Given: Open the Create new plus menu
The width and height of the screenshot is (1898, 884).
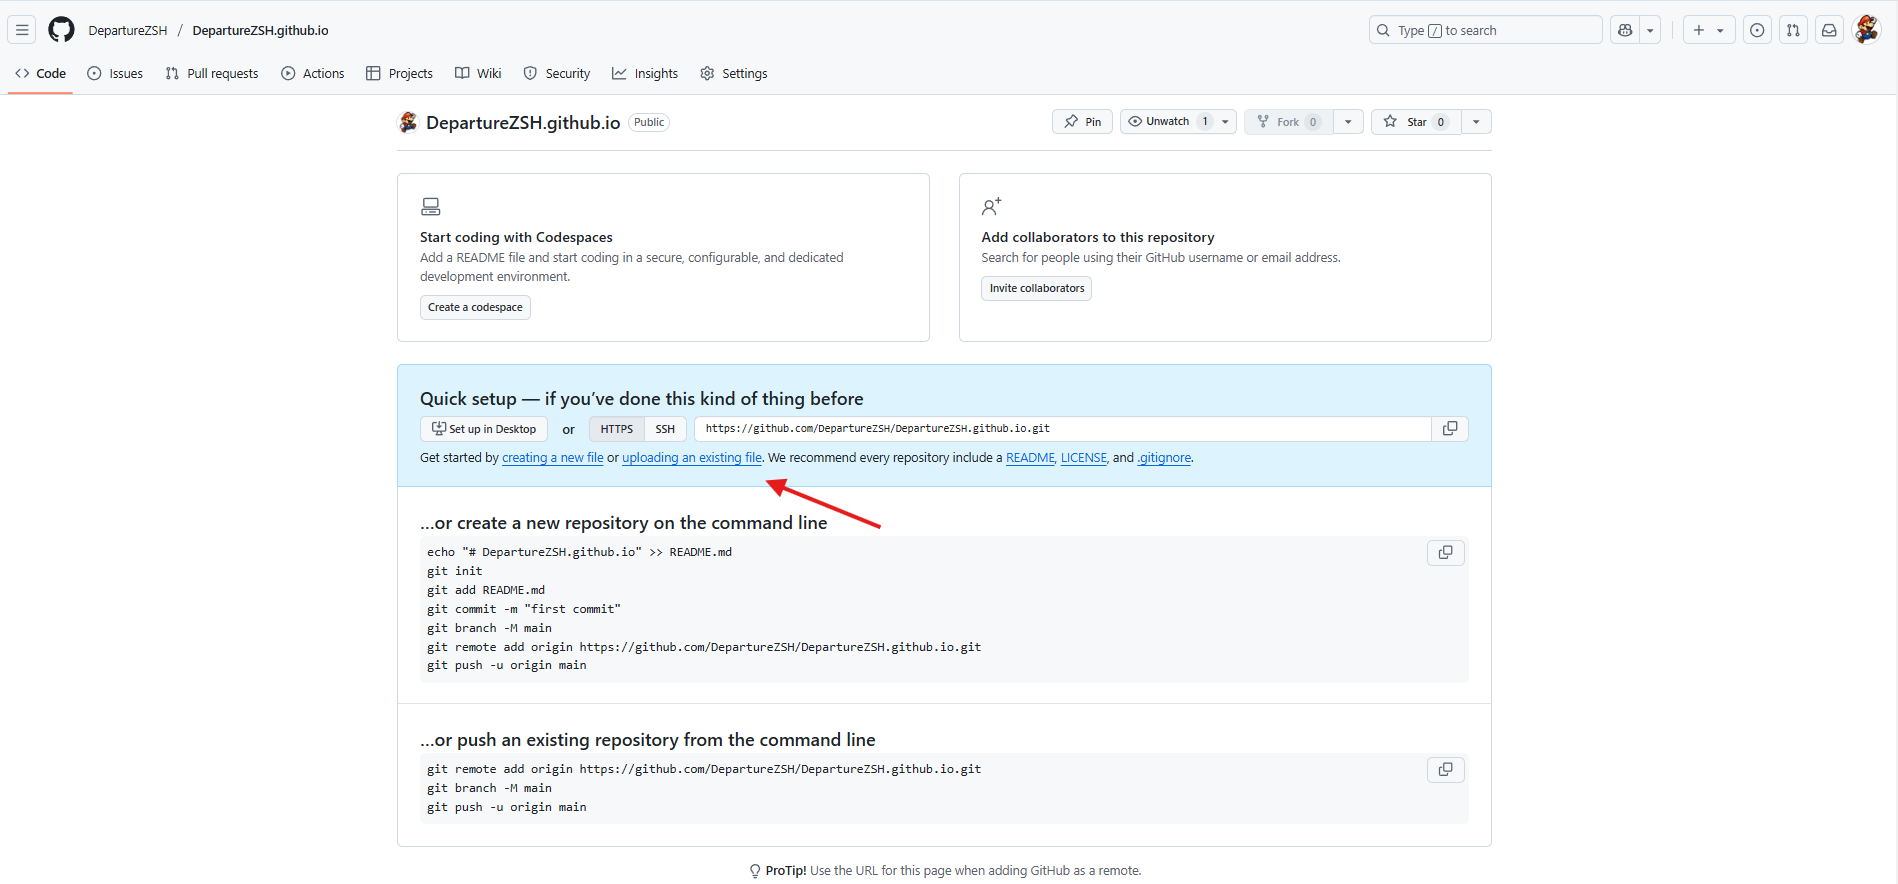Looking at the screenshot, I should [1708, 30].
